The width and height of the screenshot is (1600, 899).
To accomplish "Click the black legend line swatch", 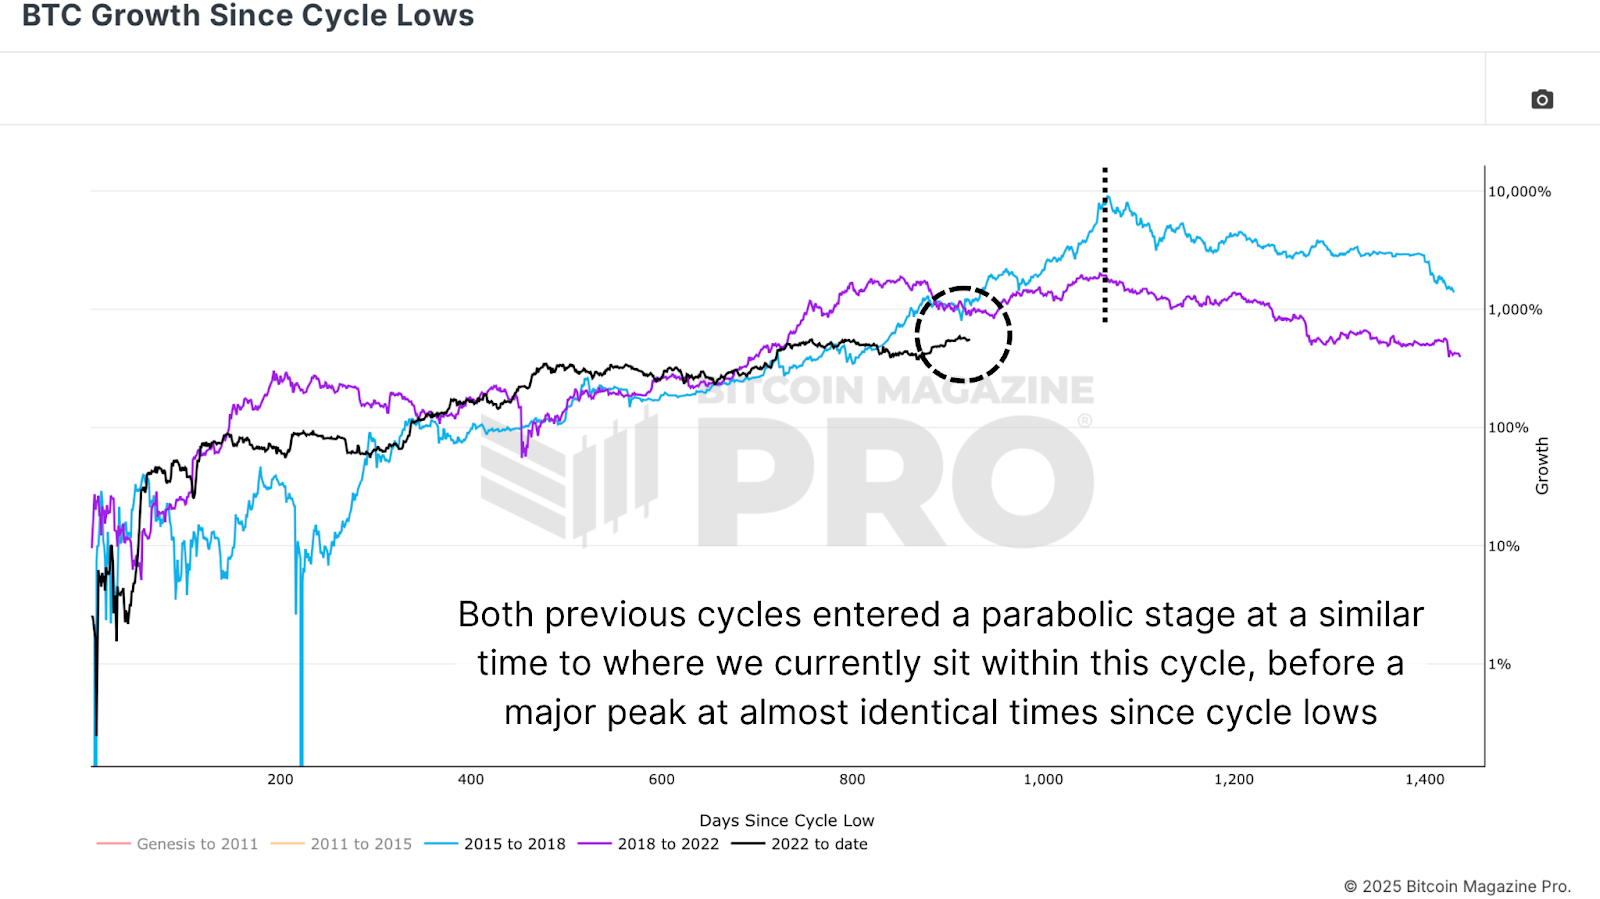I will coord(748,844).
